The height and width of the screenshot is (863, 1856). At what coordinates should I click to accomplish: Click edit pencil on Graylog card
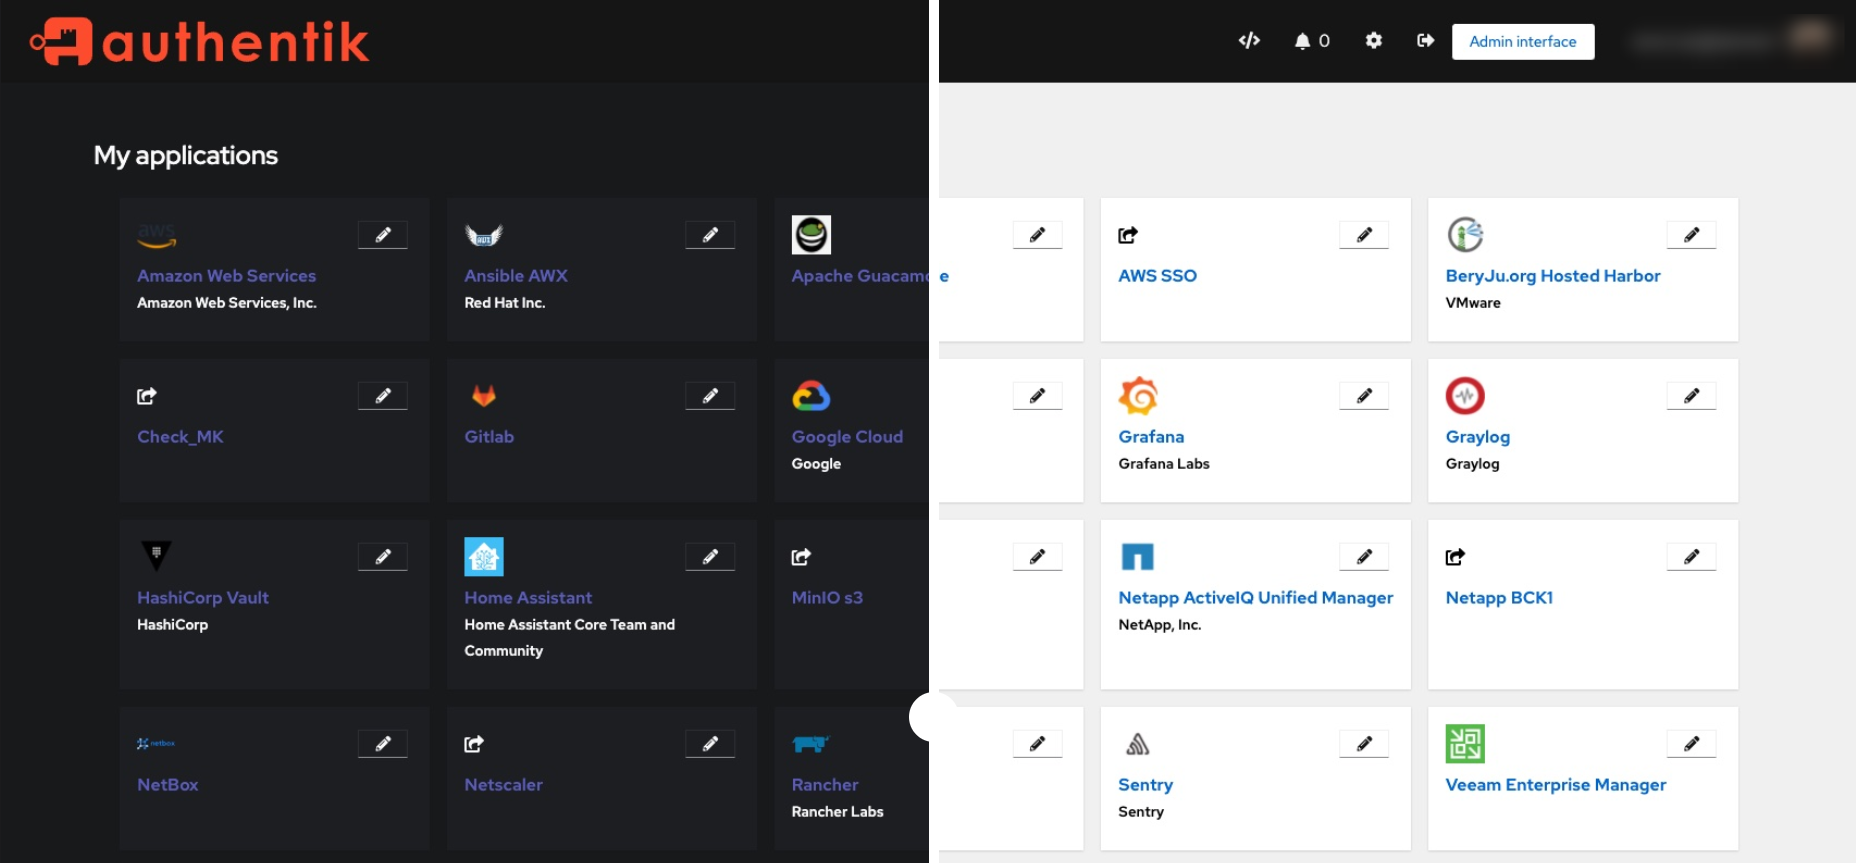point(1691,396)
